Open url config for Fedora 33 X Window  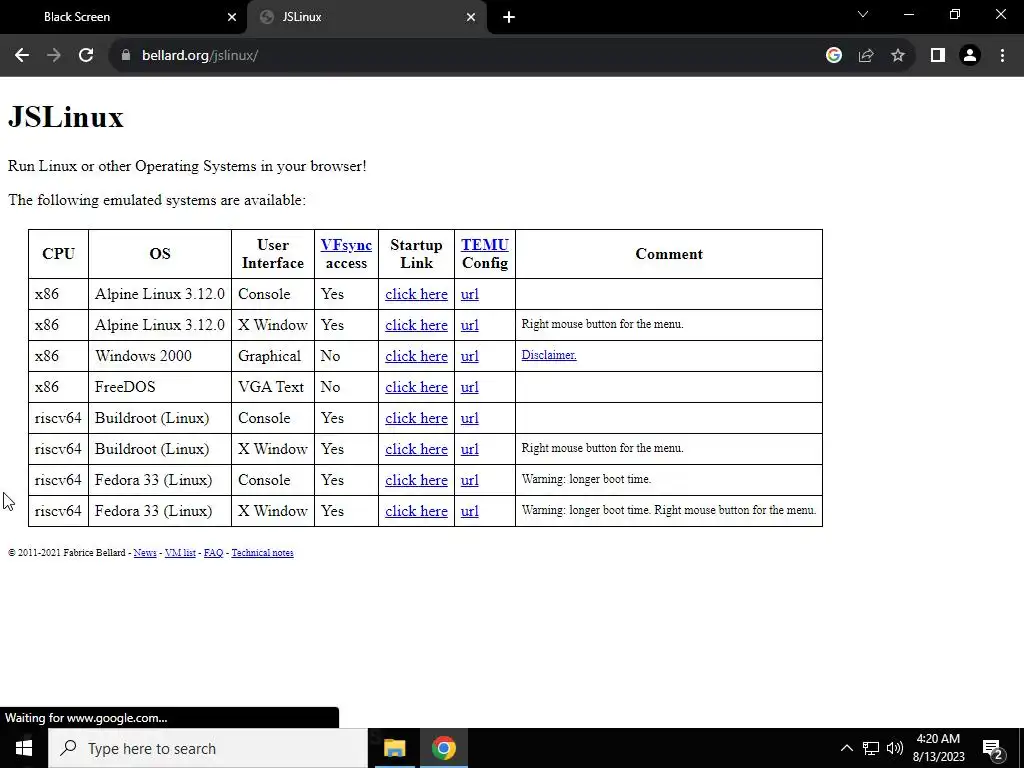pyautogui.click(x=470, y=511)
